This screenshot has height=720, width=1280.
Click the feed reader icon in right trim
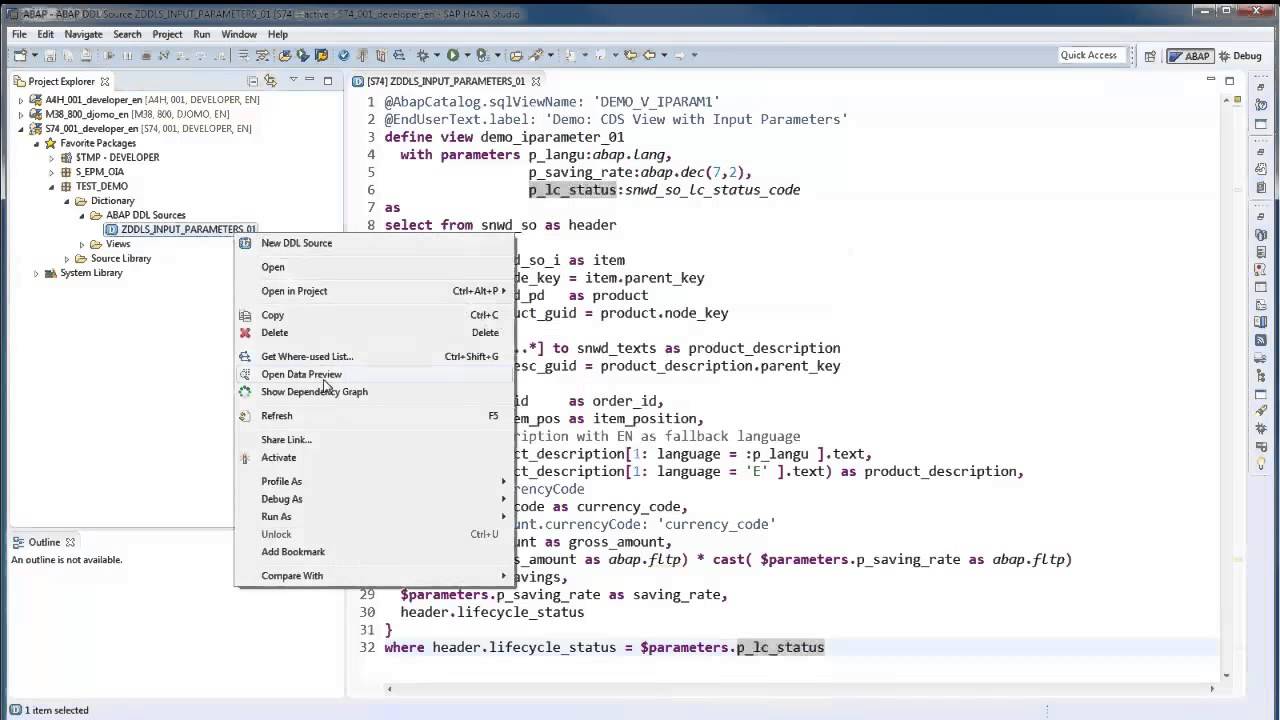[1261, 340]
